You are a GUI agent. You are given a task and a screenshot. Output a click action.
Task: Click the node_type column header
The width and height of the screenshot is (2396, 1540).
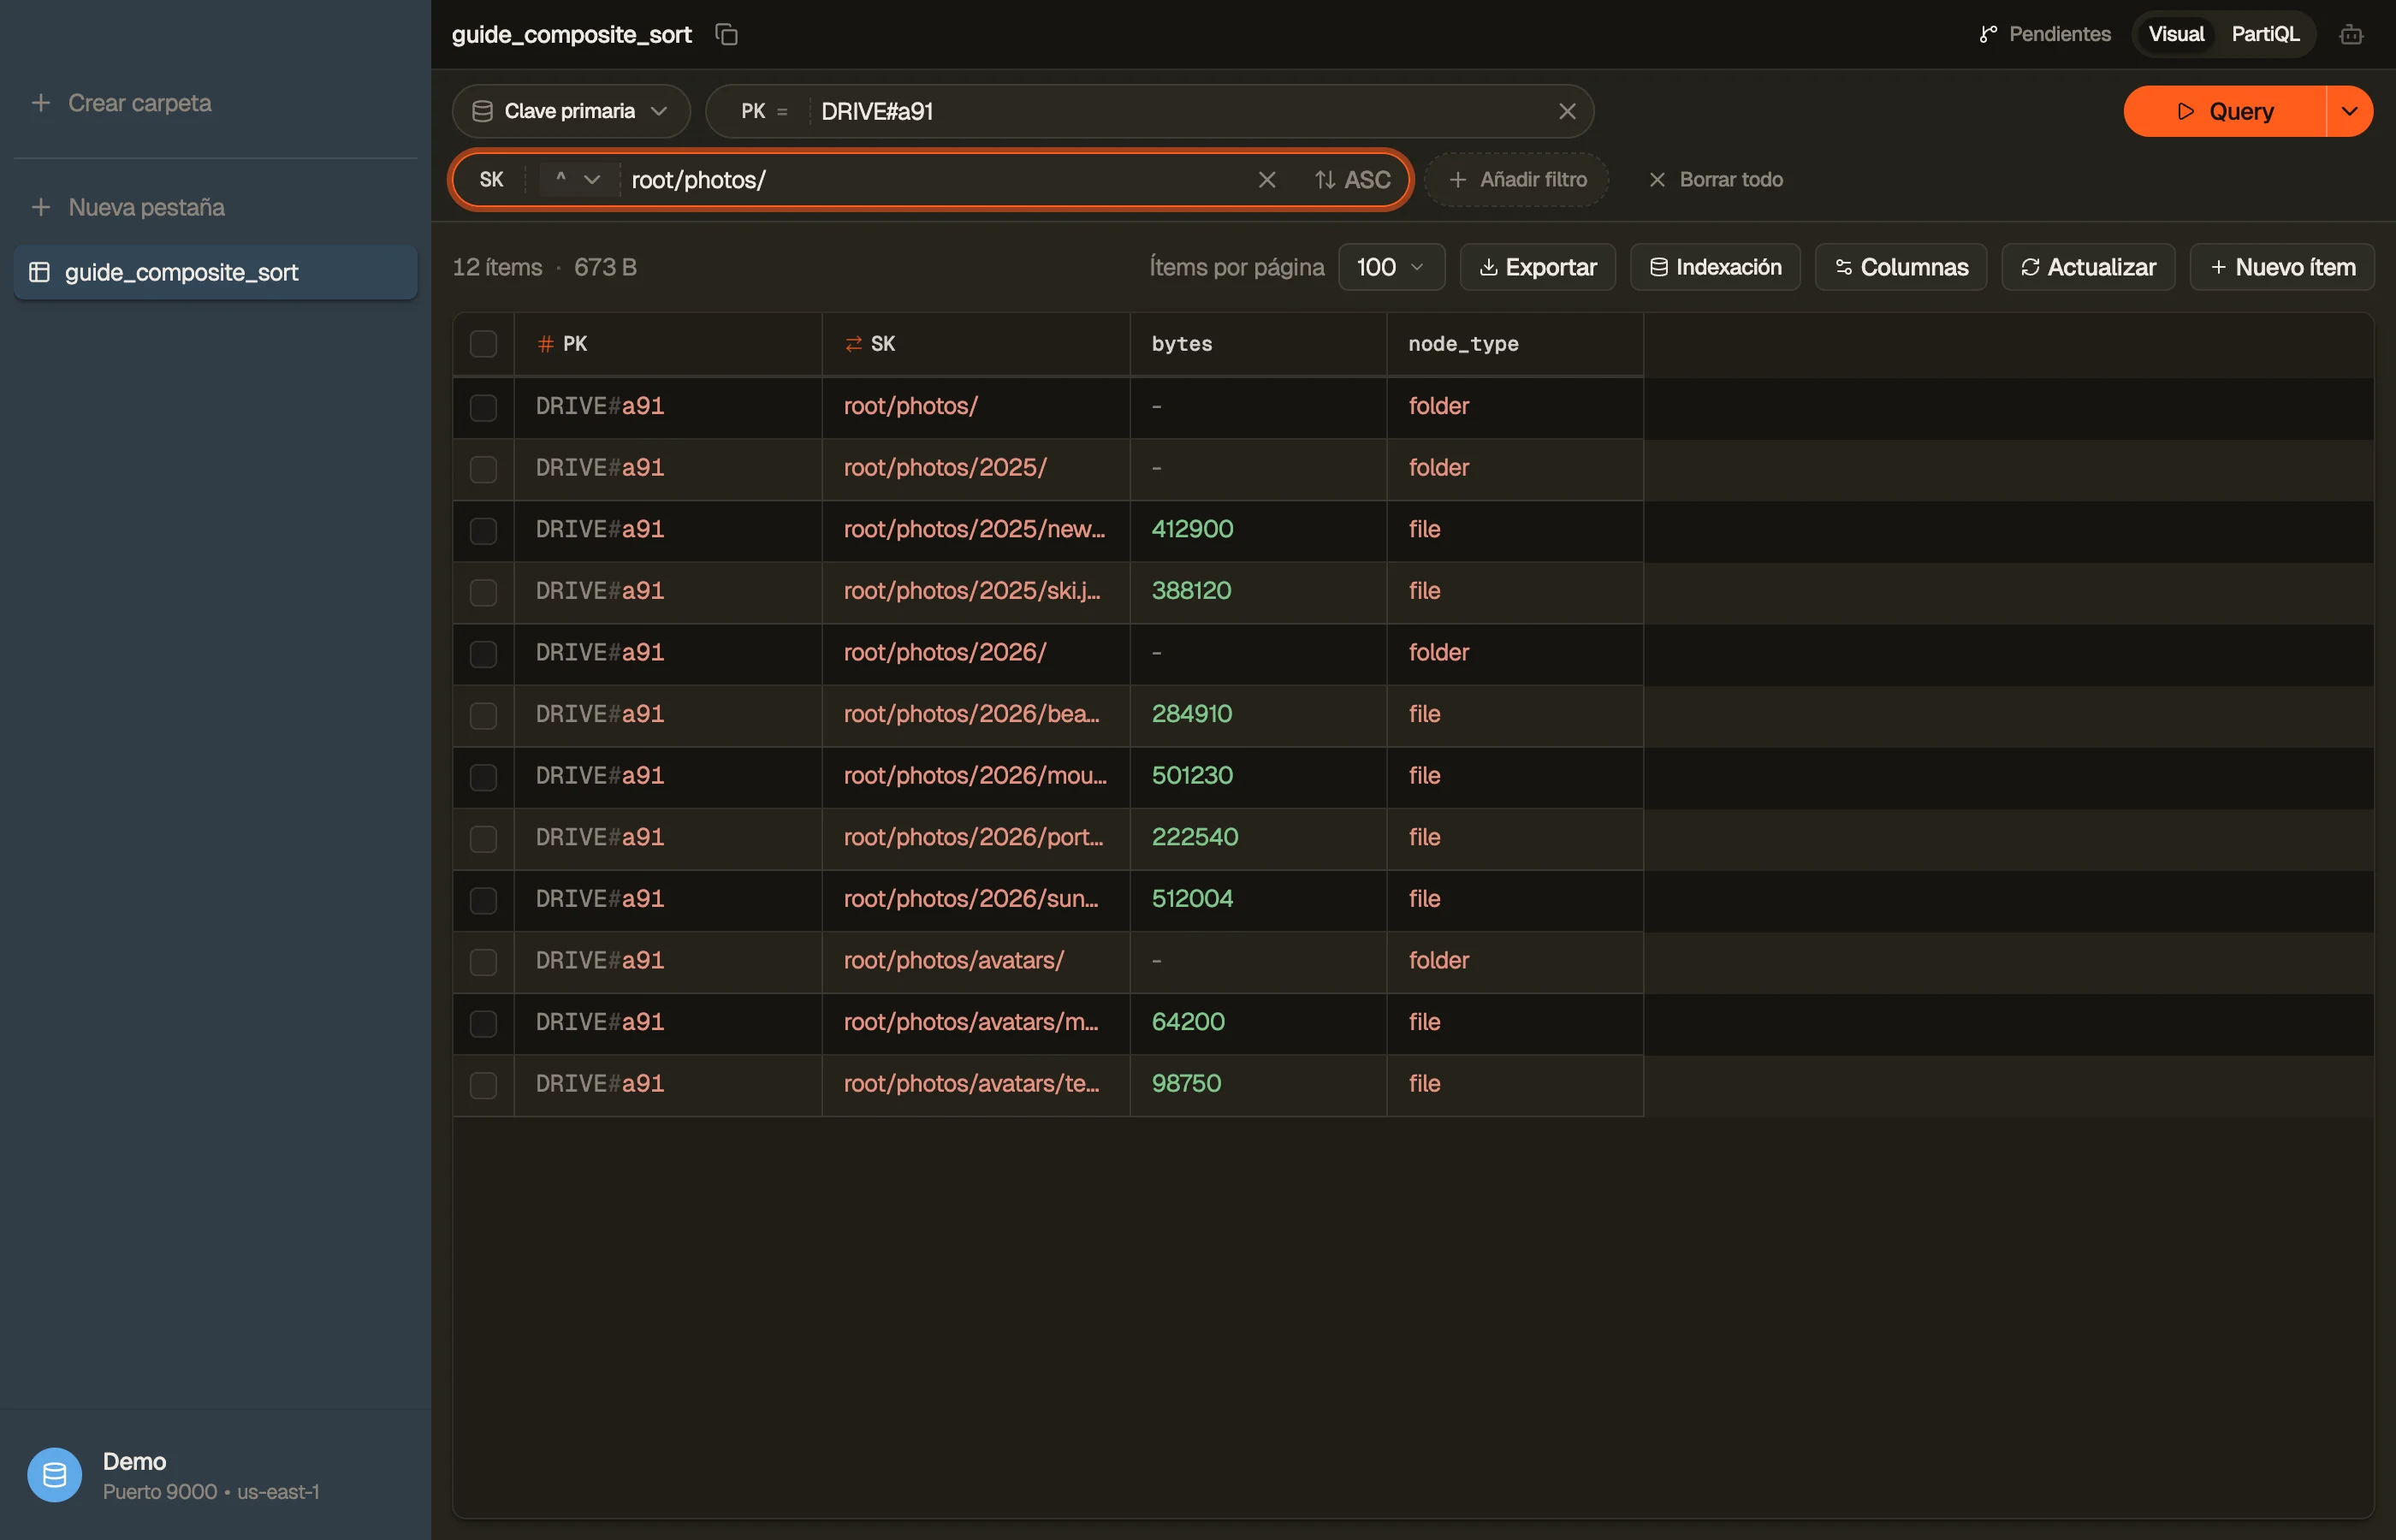pyautogui.click(x=1515, y=344)
